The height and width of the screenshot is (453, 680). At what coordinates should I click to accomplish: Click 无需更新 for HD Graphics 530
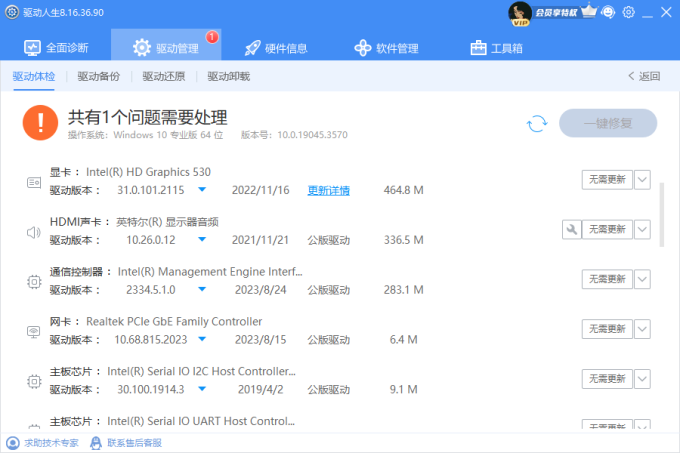[607, 179]
